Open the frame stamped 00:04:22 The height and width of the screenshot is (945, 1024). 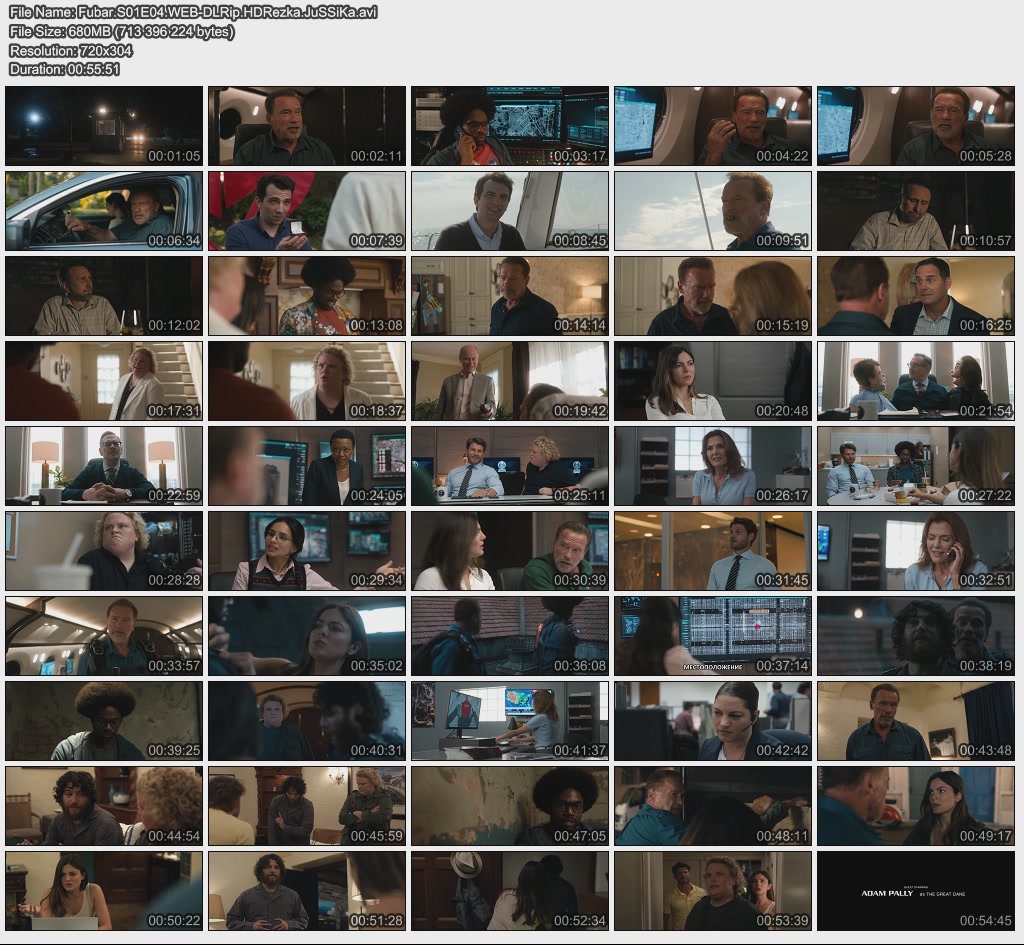tap(712, 126)
